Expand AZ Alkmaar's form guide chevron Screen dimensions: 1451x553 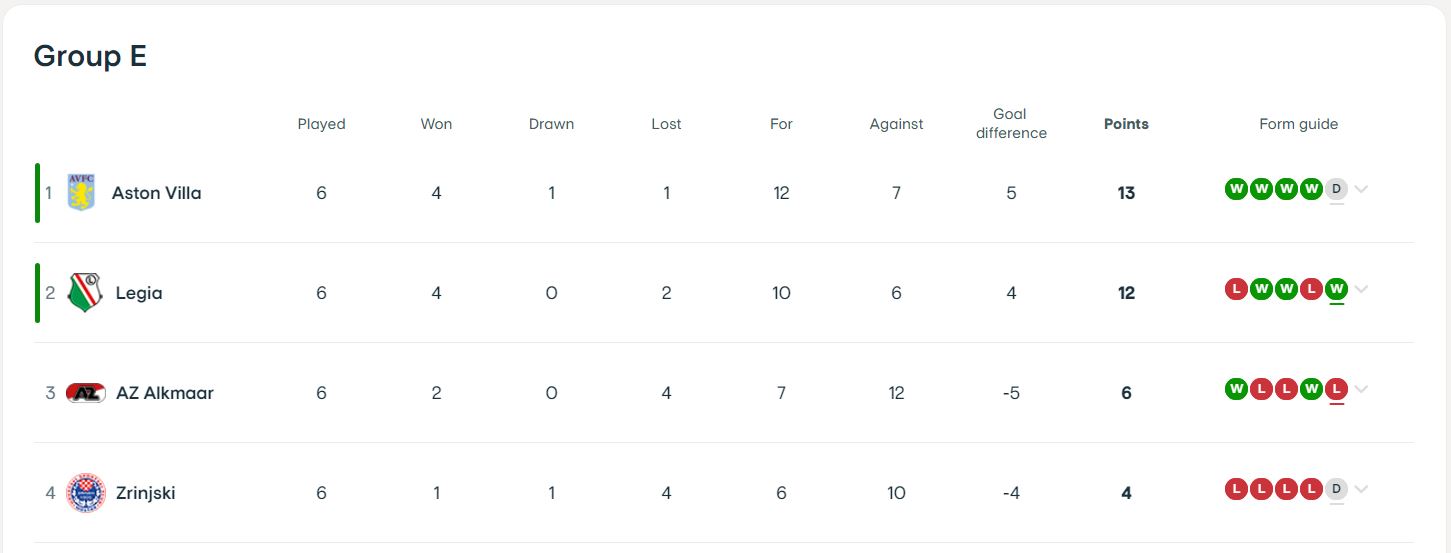pos(1361,389)
